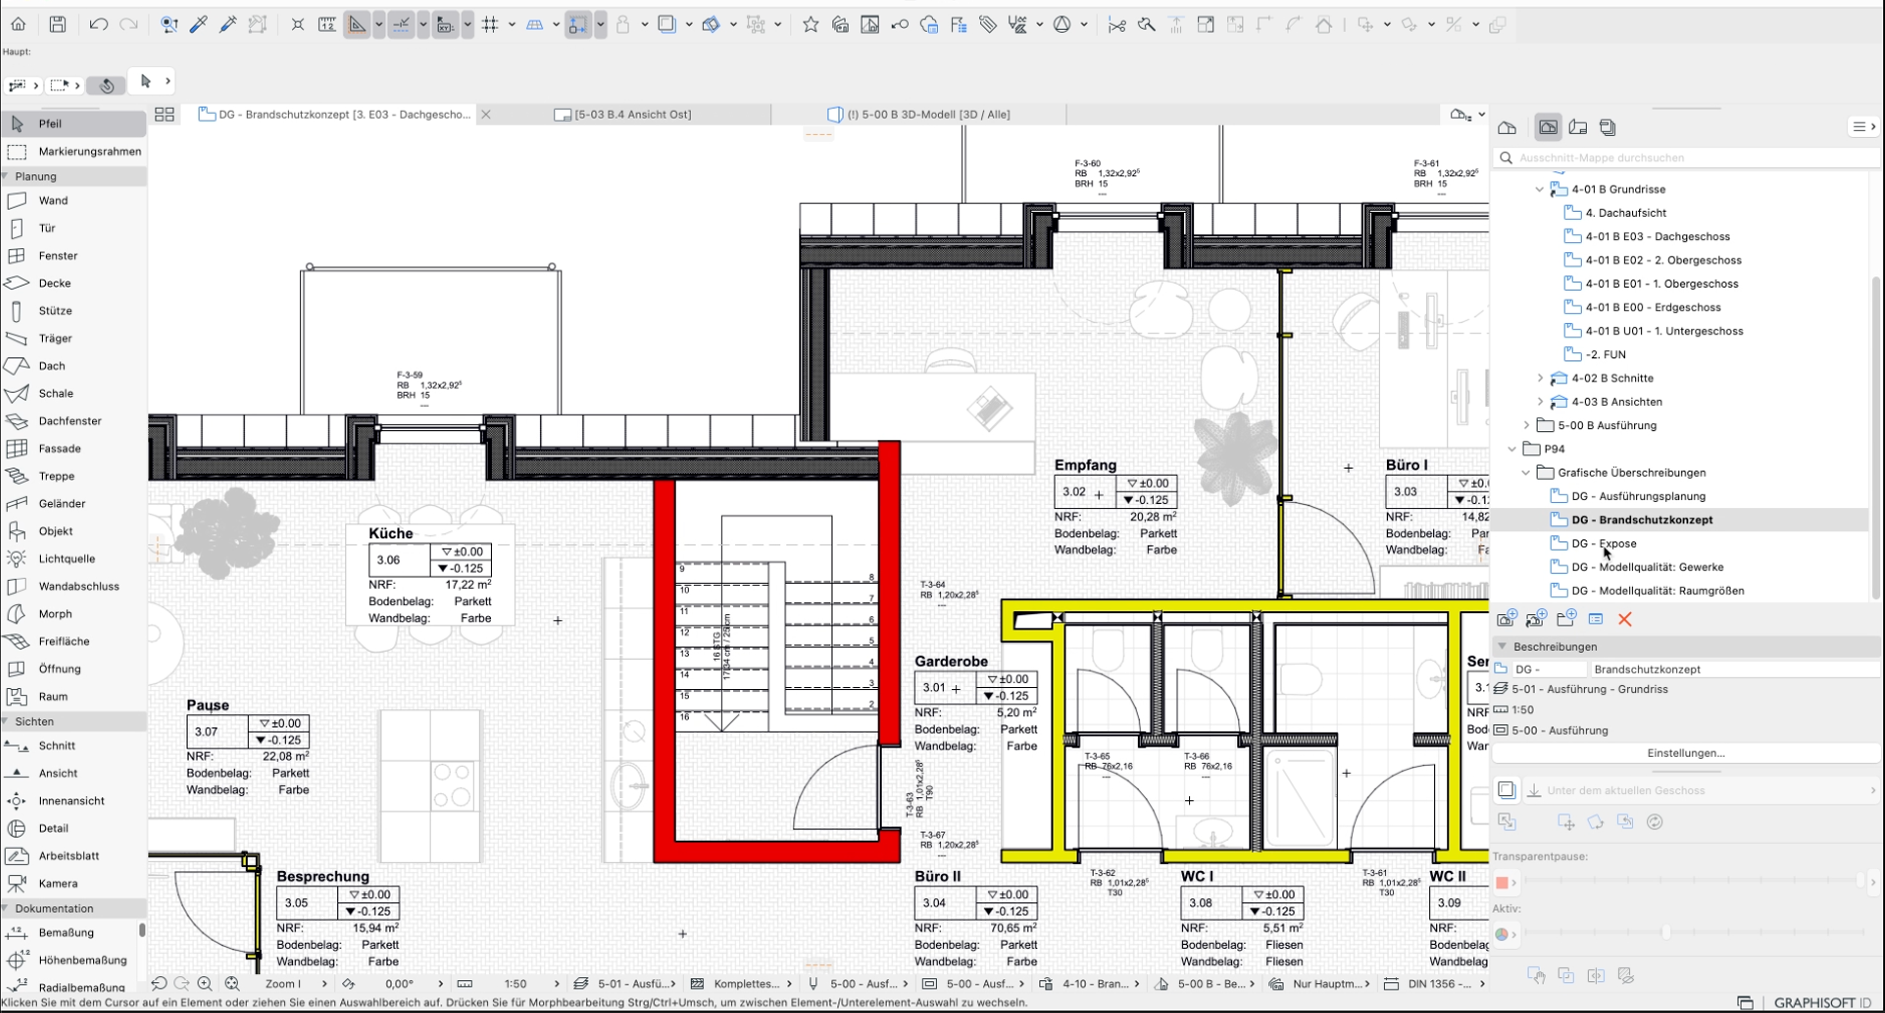Toggle the snap guides button in the toolbar

[x=401, y=24]
